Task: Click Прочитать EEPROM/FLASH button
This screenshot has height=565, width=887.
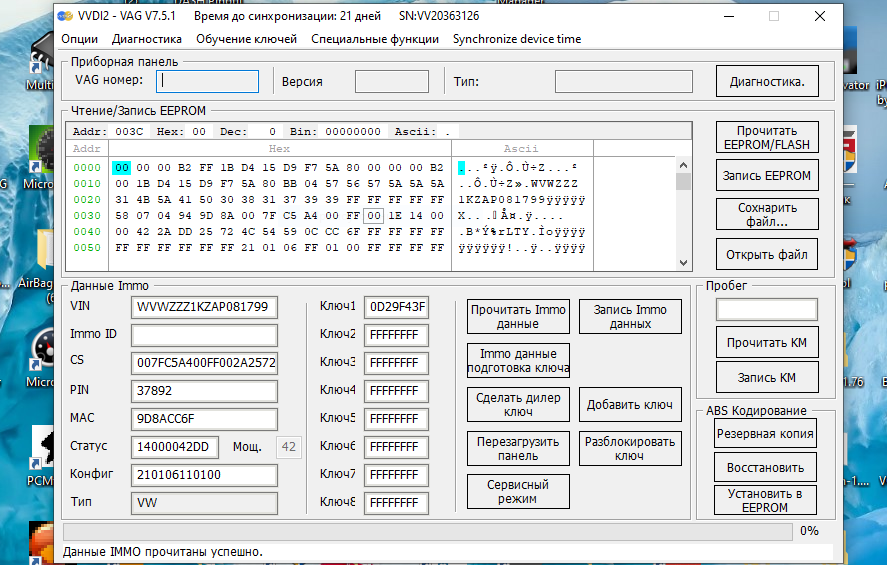Action: [767, 137]
